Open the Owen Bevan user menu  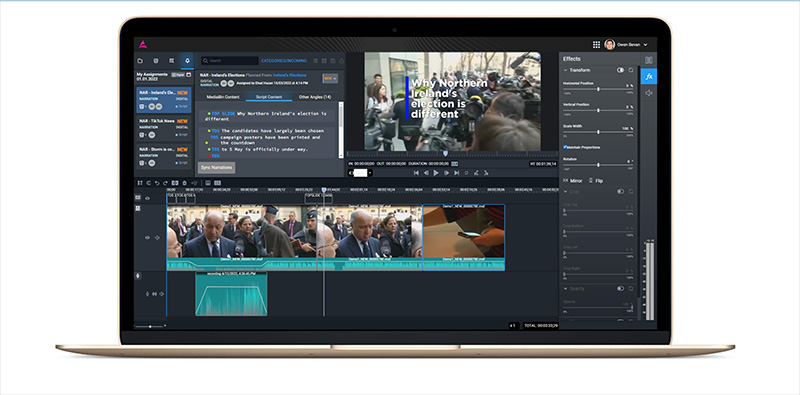(626, 44)
